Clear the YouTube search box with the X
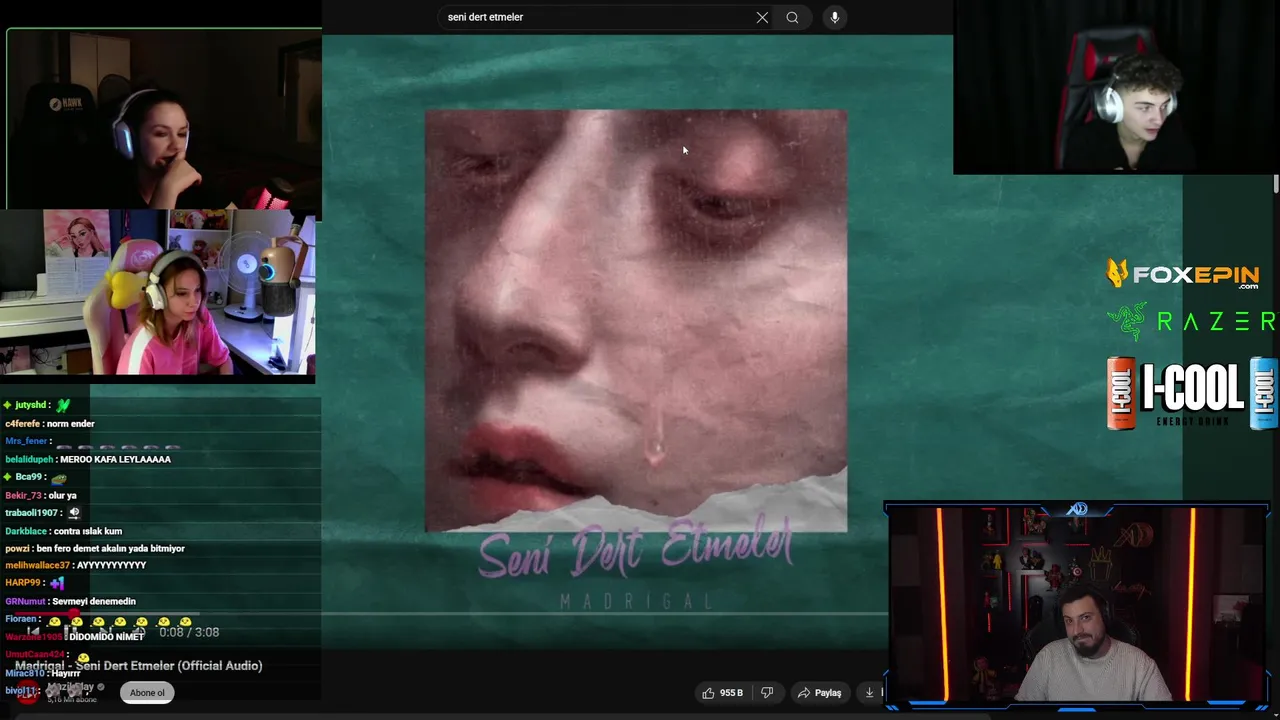This screenshot has height=720, width=1280. pyautogui.click(x=762, y=17)
